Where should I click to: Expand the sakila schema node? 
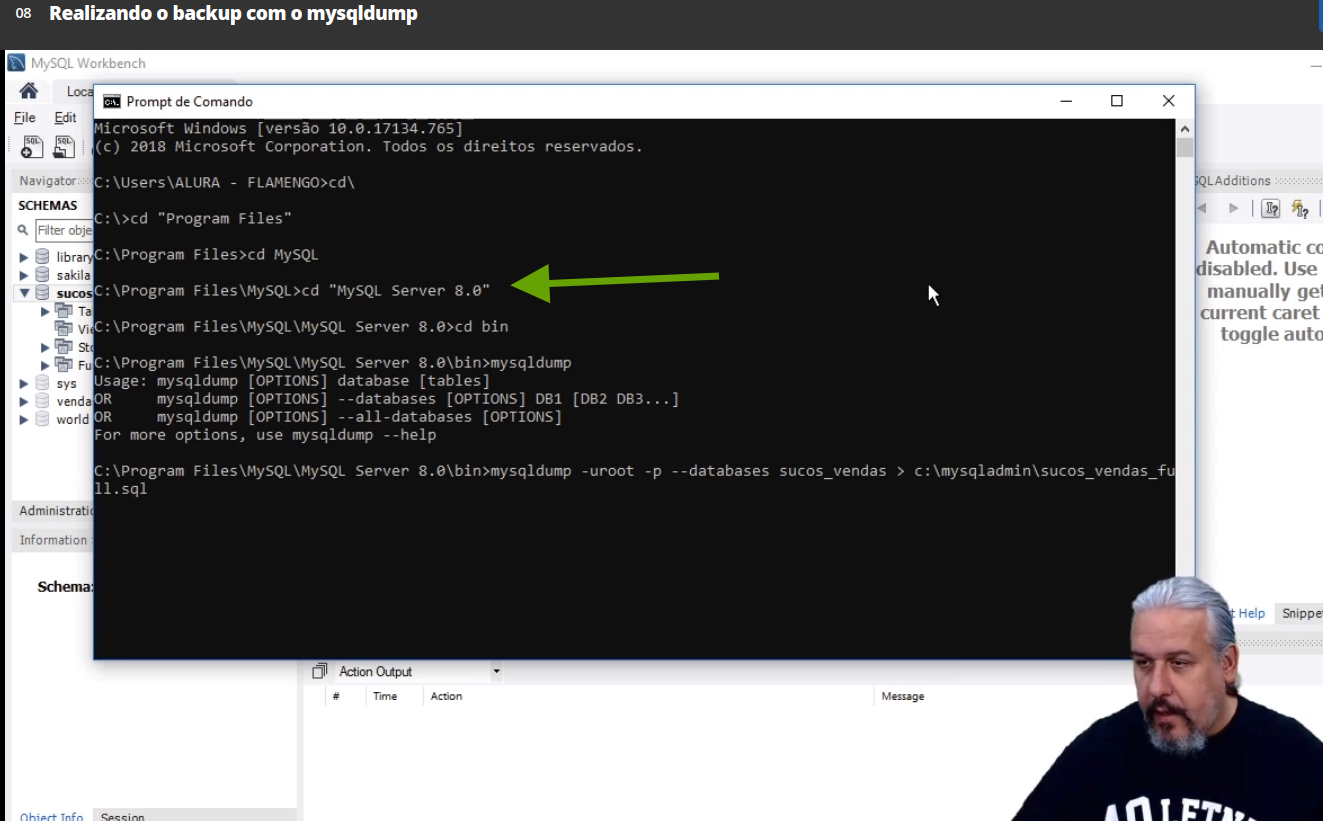24,275
